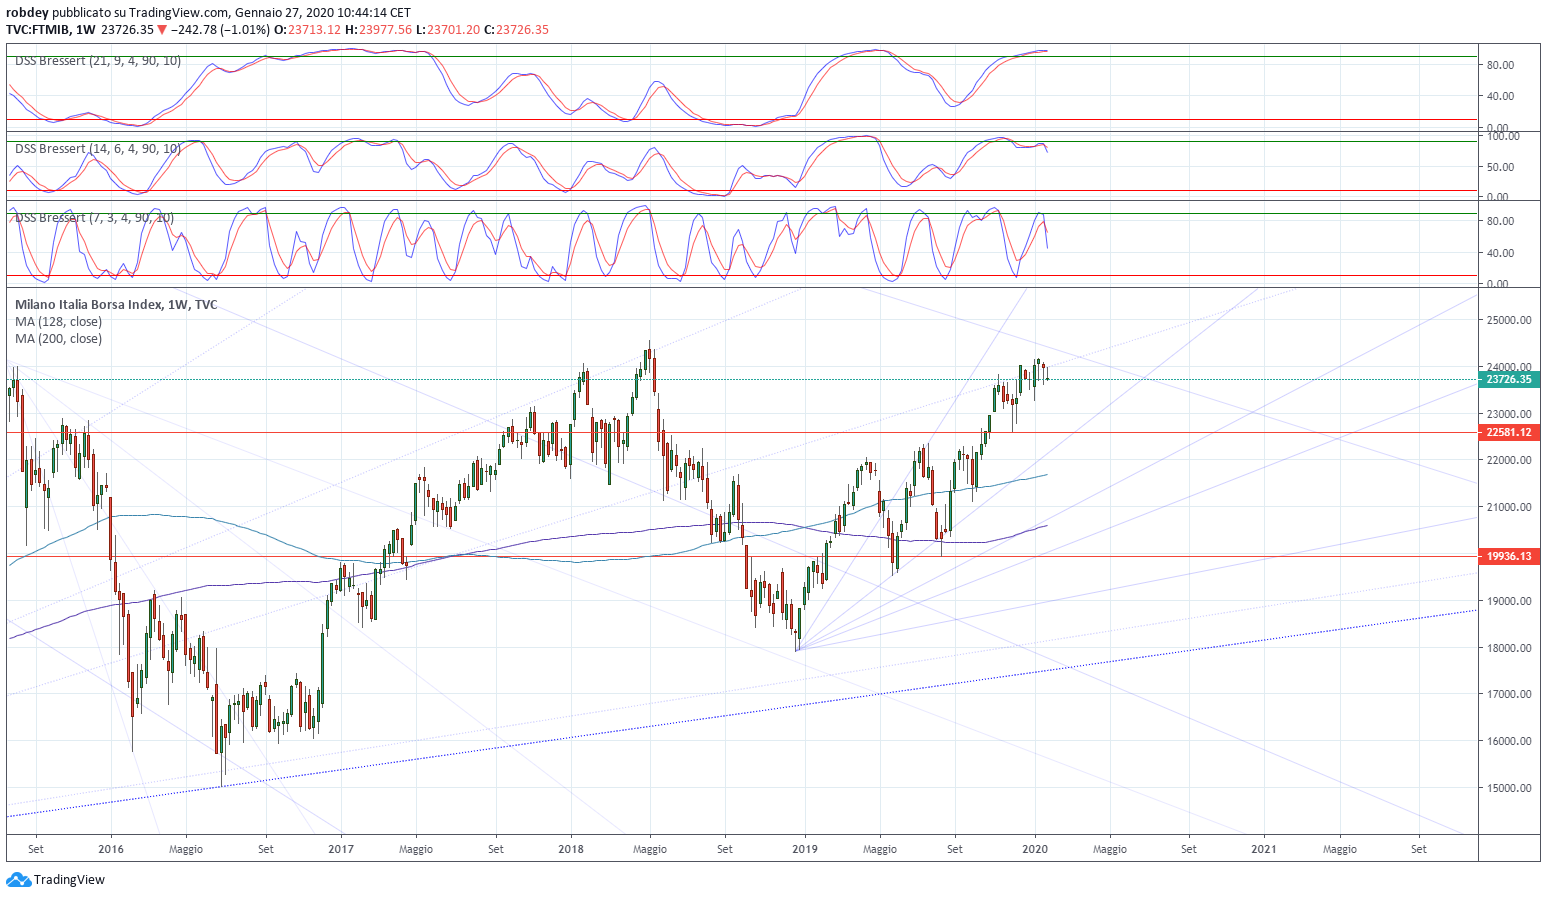This screenshot has height=898, width=1547.
Task: Click the 25000.00 price axis label
Action: coord(1509,321)
